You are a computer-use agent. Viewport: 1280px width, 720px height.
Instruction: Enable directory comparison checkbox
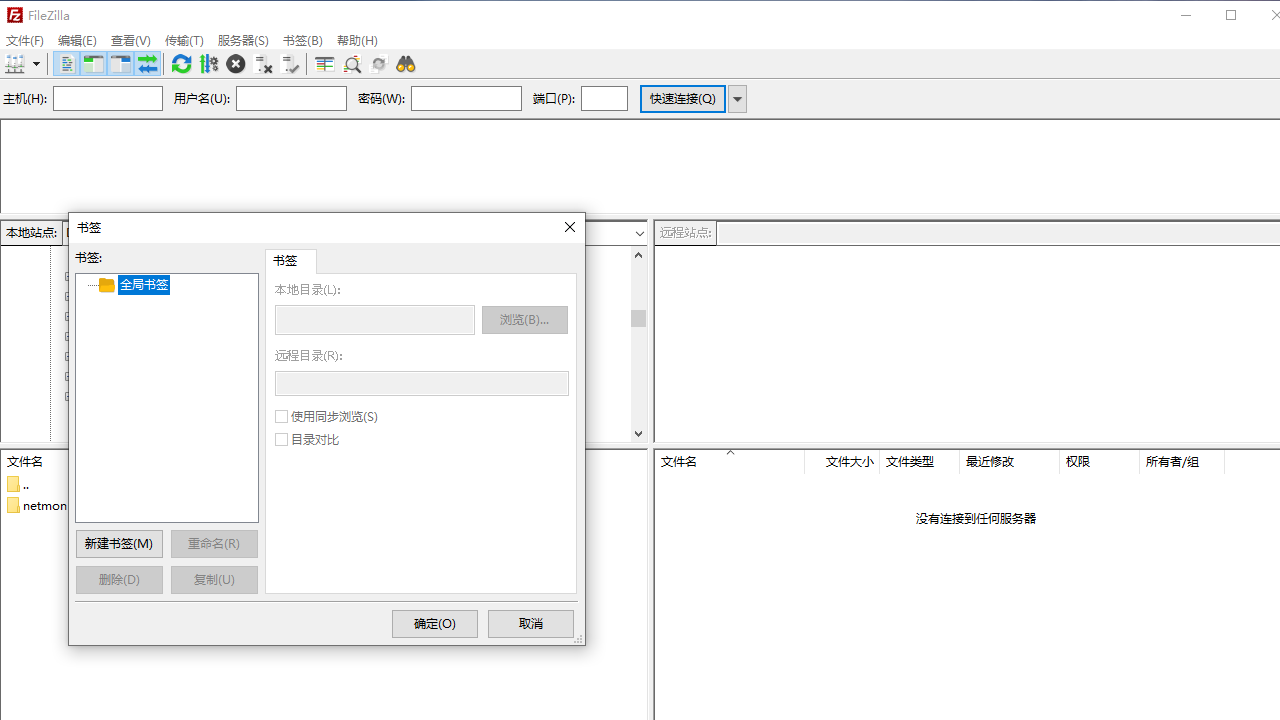281,439
